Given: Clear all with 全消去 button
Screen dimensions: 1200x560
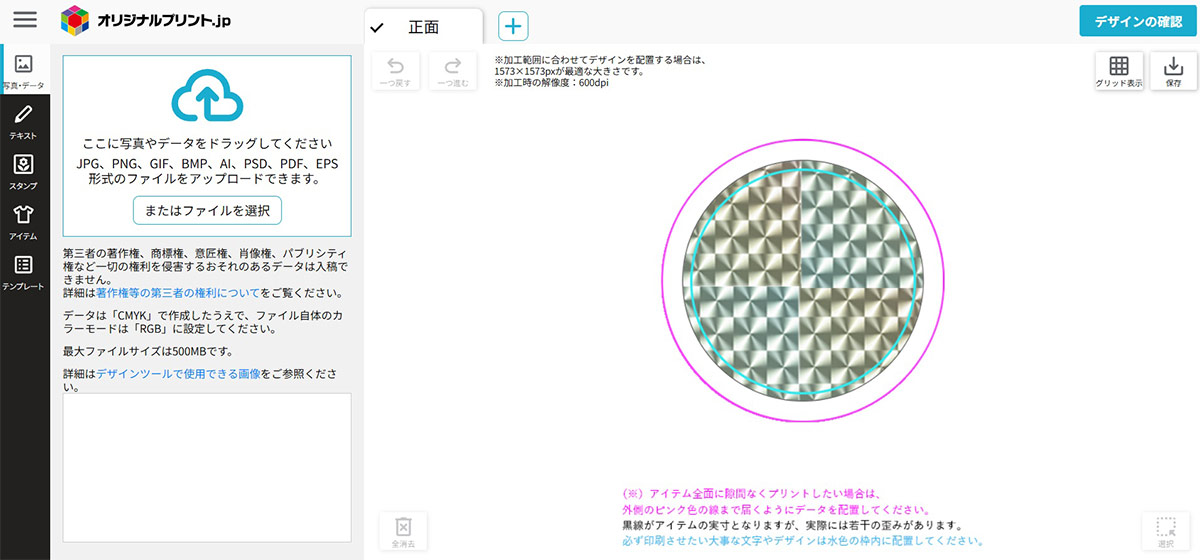Looking at the screenshot, I should (x=403, y=532).
